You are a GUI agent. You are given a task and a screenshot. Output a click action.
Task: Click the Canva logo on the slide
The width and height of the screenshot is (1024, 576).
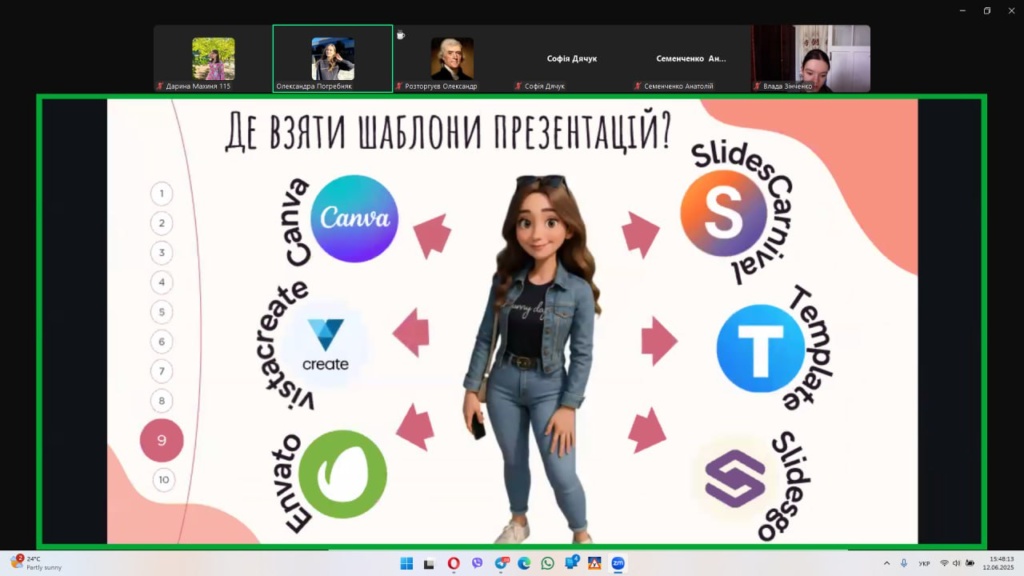(354, 219)
